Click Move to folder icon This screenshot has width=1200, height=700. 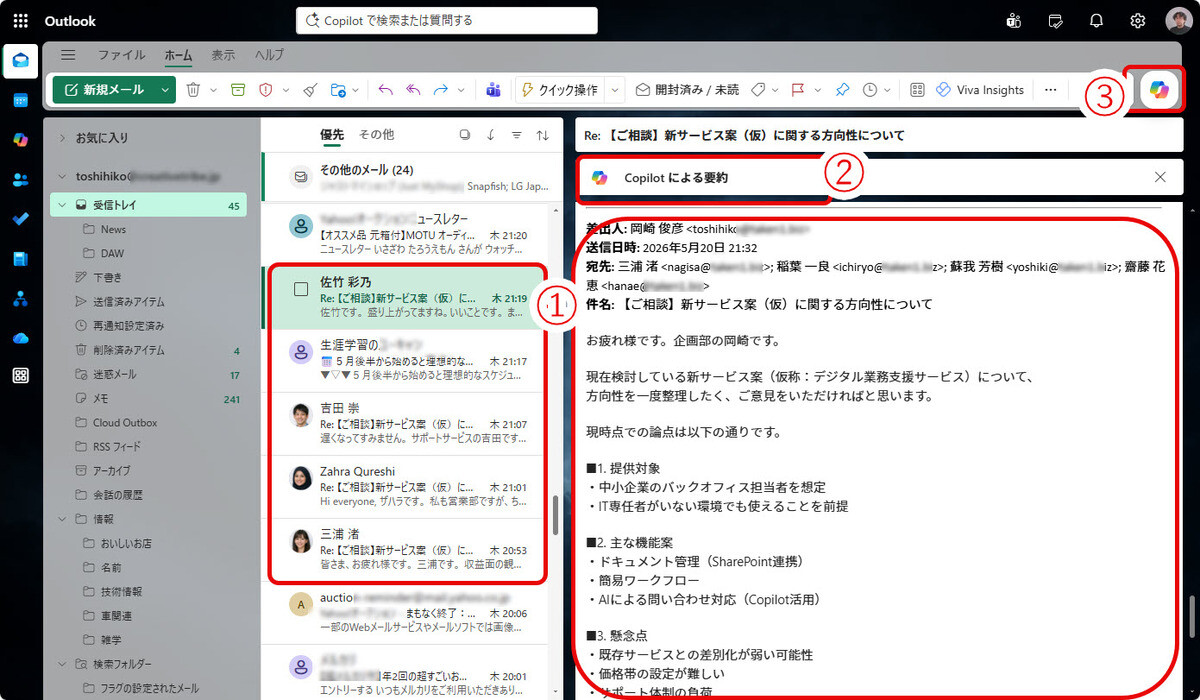pyautogui.click(x=338, y=90)
